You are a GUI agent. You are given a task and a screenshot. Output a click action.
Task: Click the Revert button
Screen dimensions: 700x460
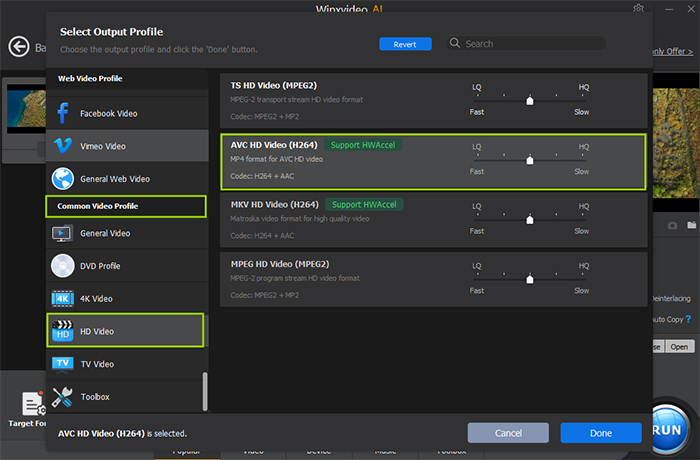coord(405,44)
